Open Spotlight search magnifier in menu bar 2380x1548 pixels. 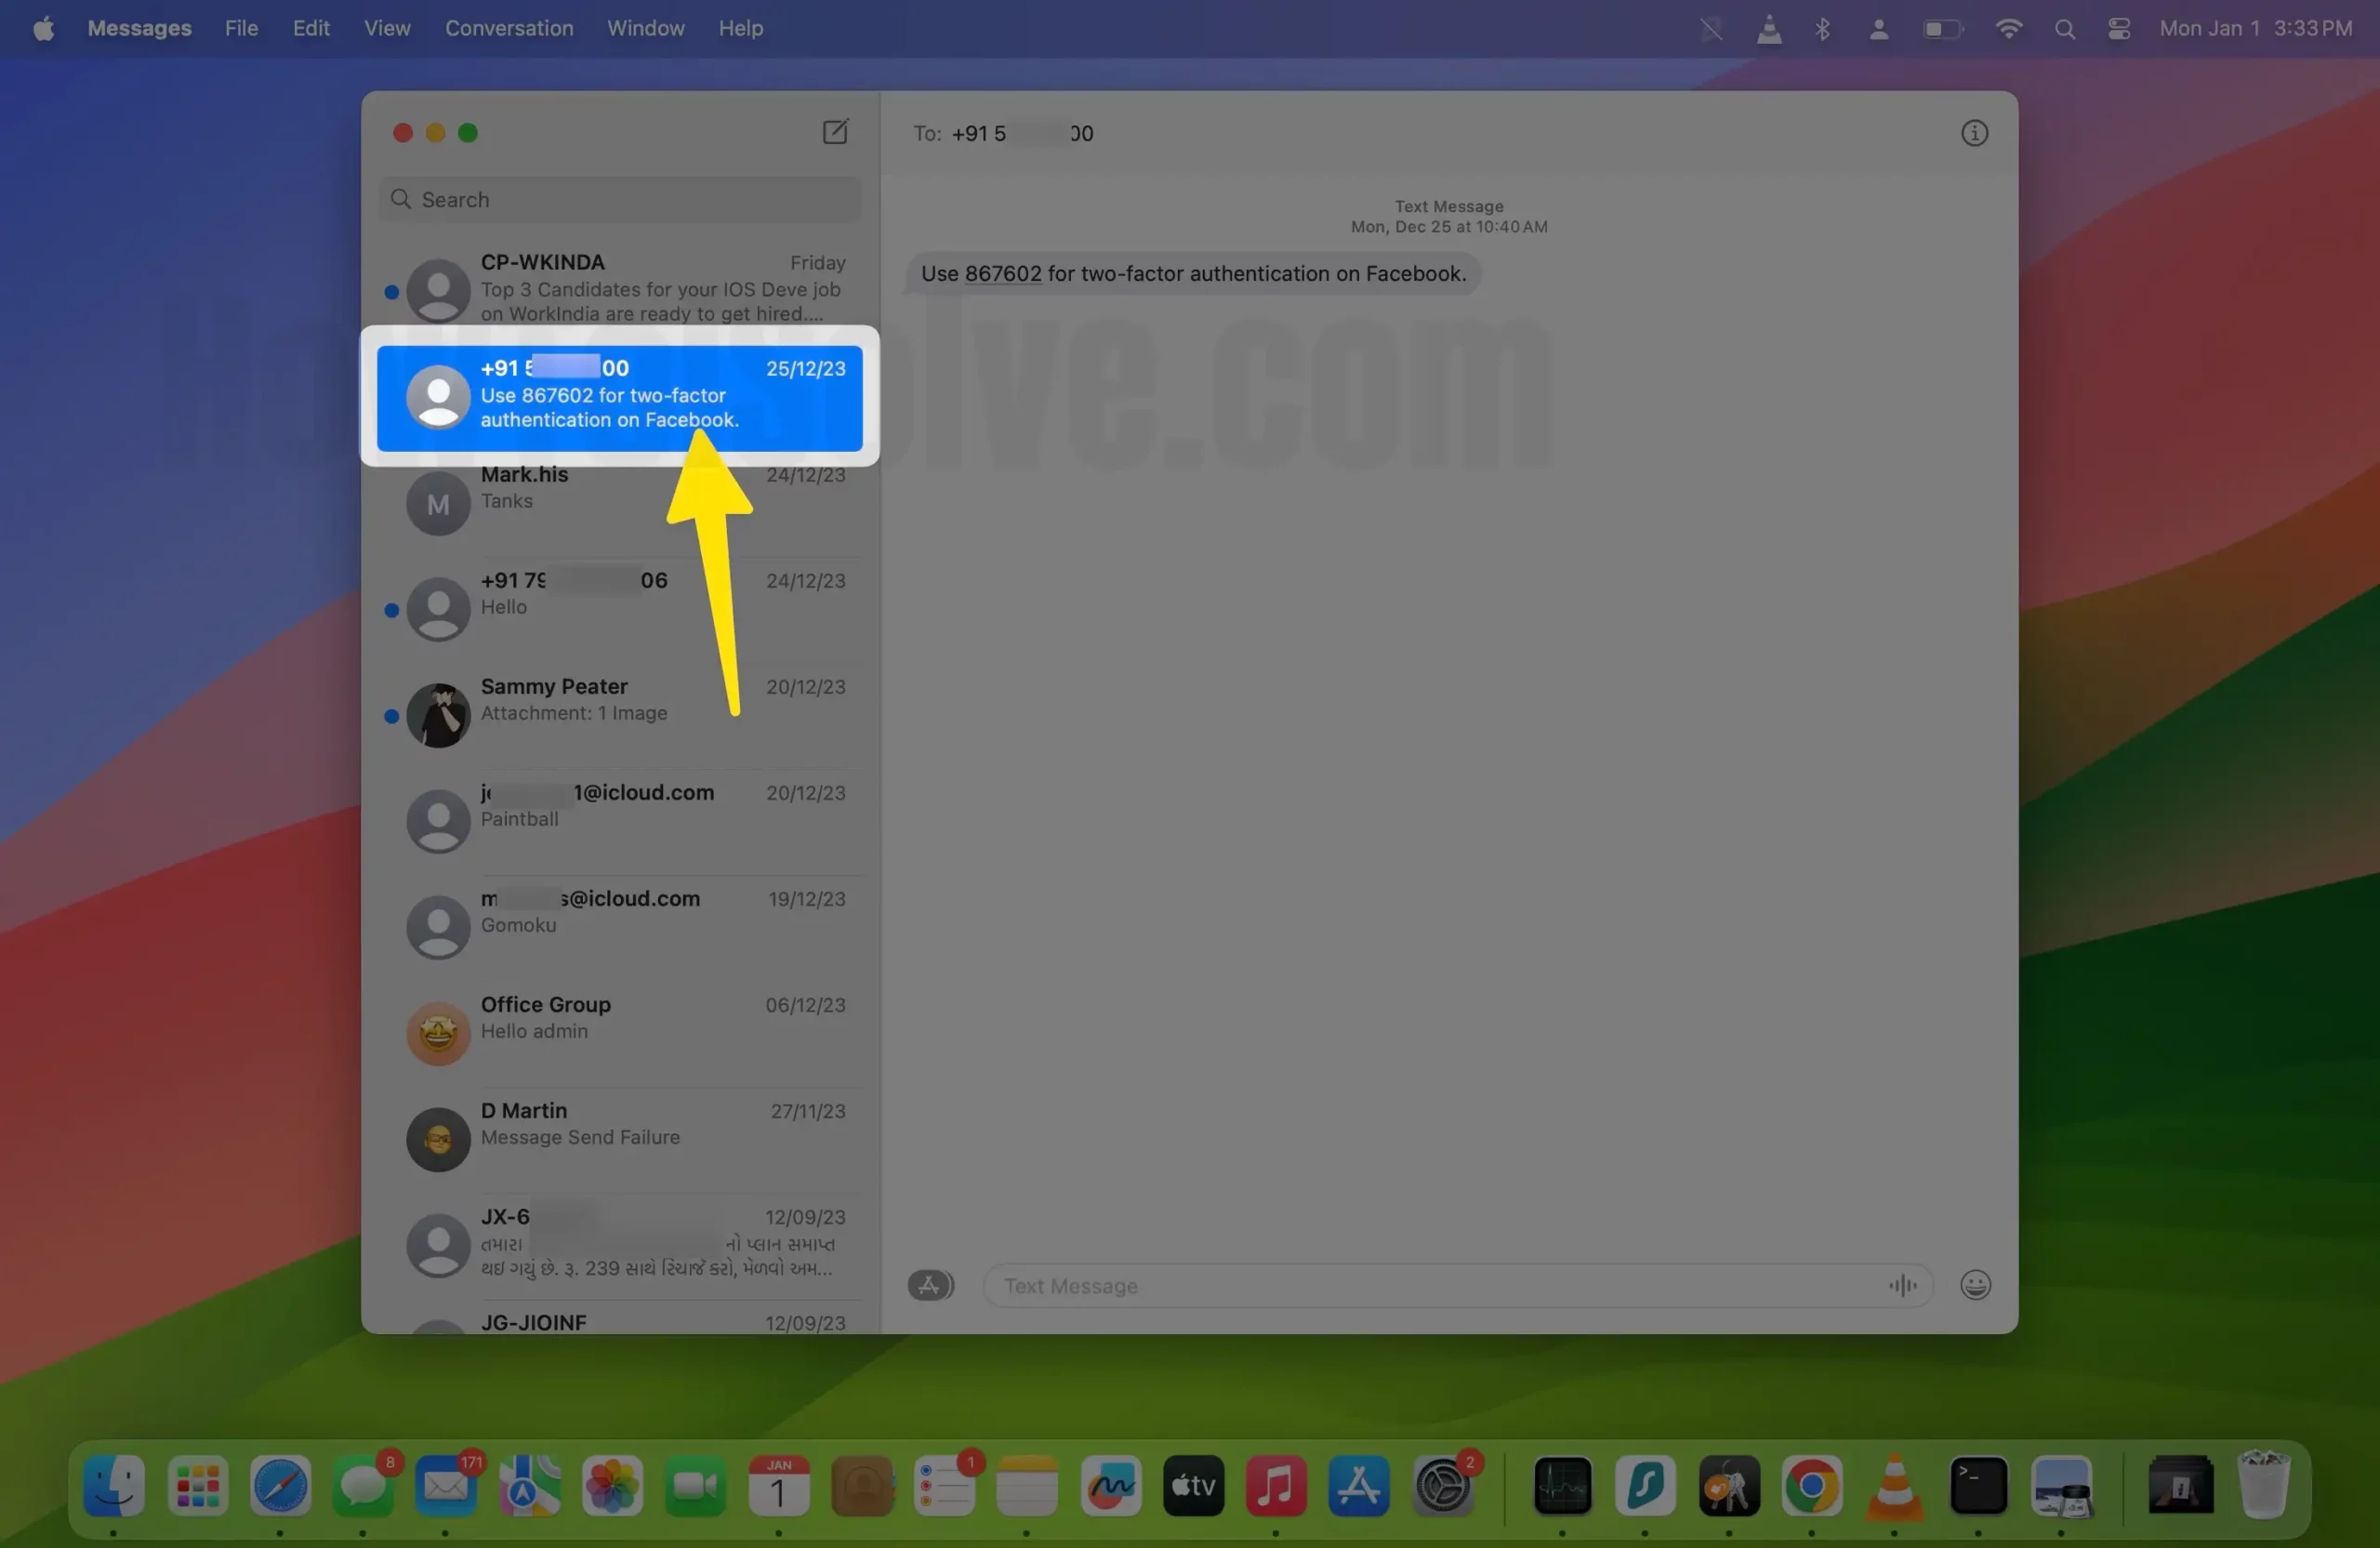(x=2064, y=29)
